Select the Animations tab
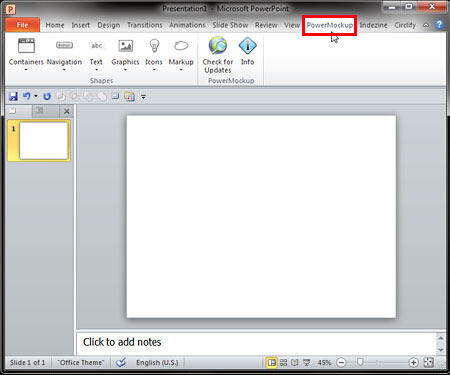450x375 pixels. point(187,25)
